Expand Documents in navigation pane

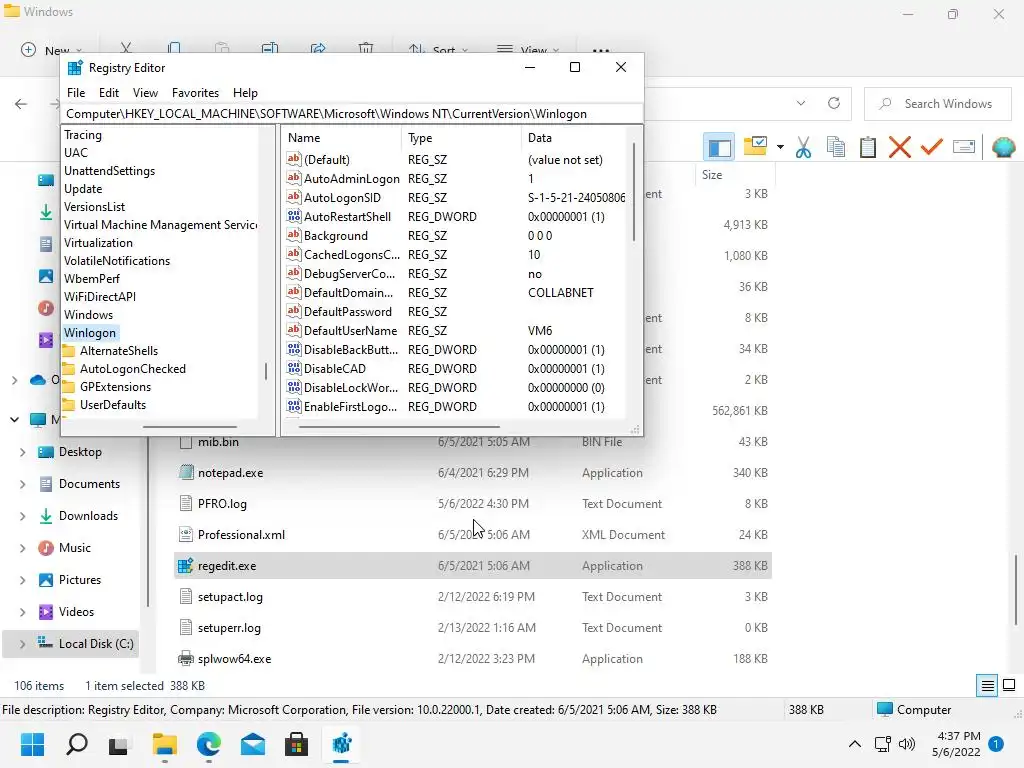pos(23,484)
